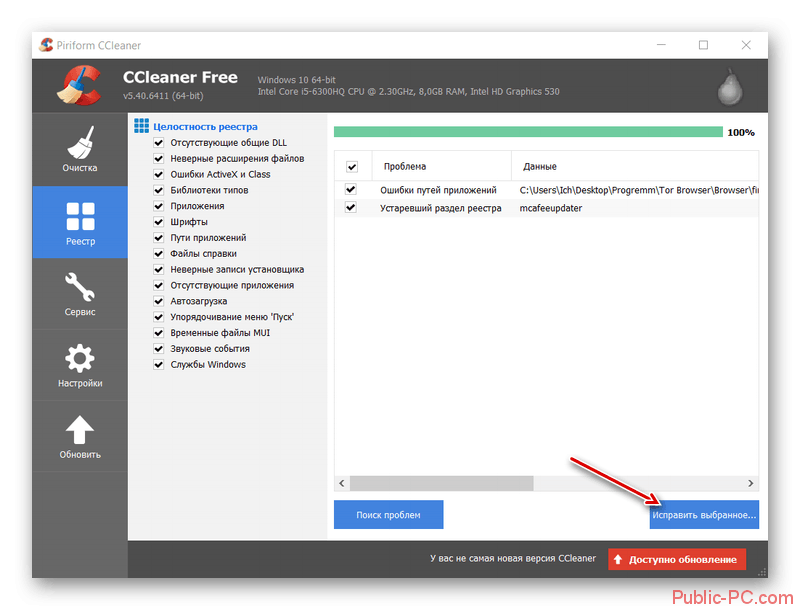Click the green scan progress bar
This screenshot has height=610, width=800.
[x=528, y=132]
